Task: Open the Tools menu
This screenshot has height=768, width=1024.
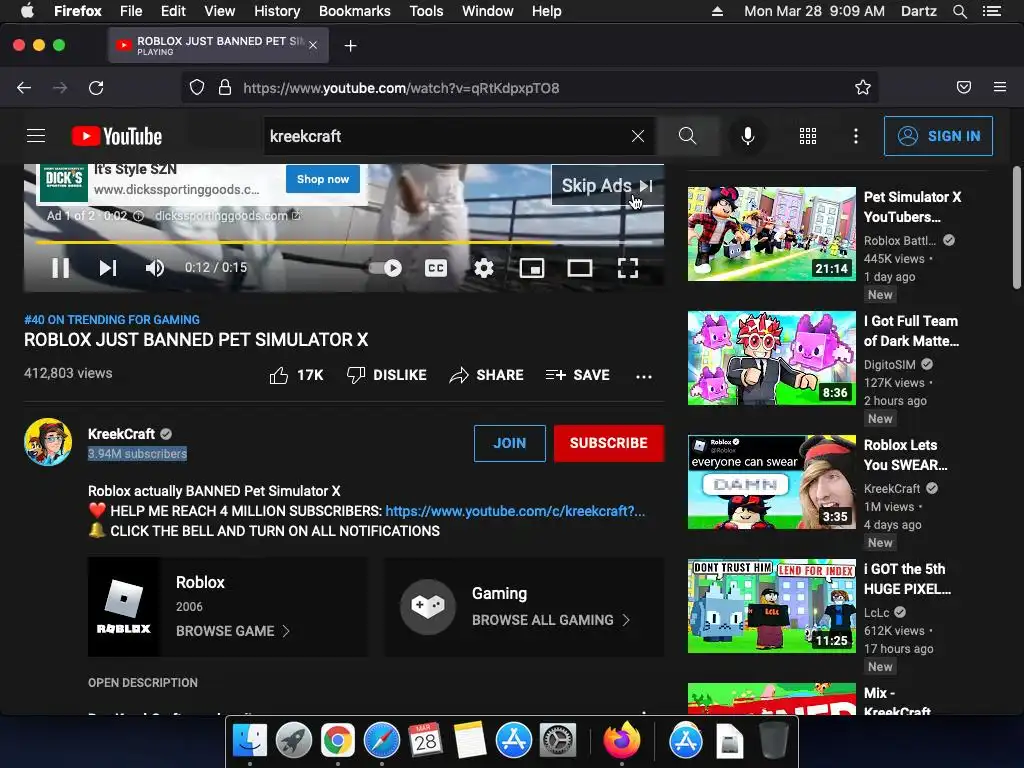Action: 426,11
